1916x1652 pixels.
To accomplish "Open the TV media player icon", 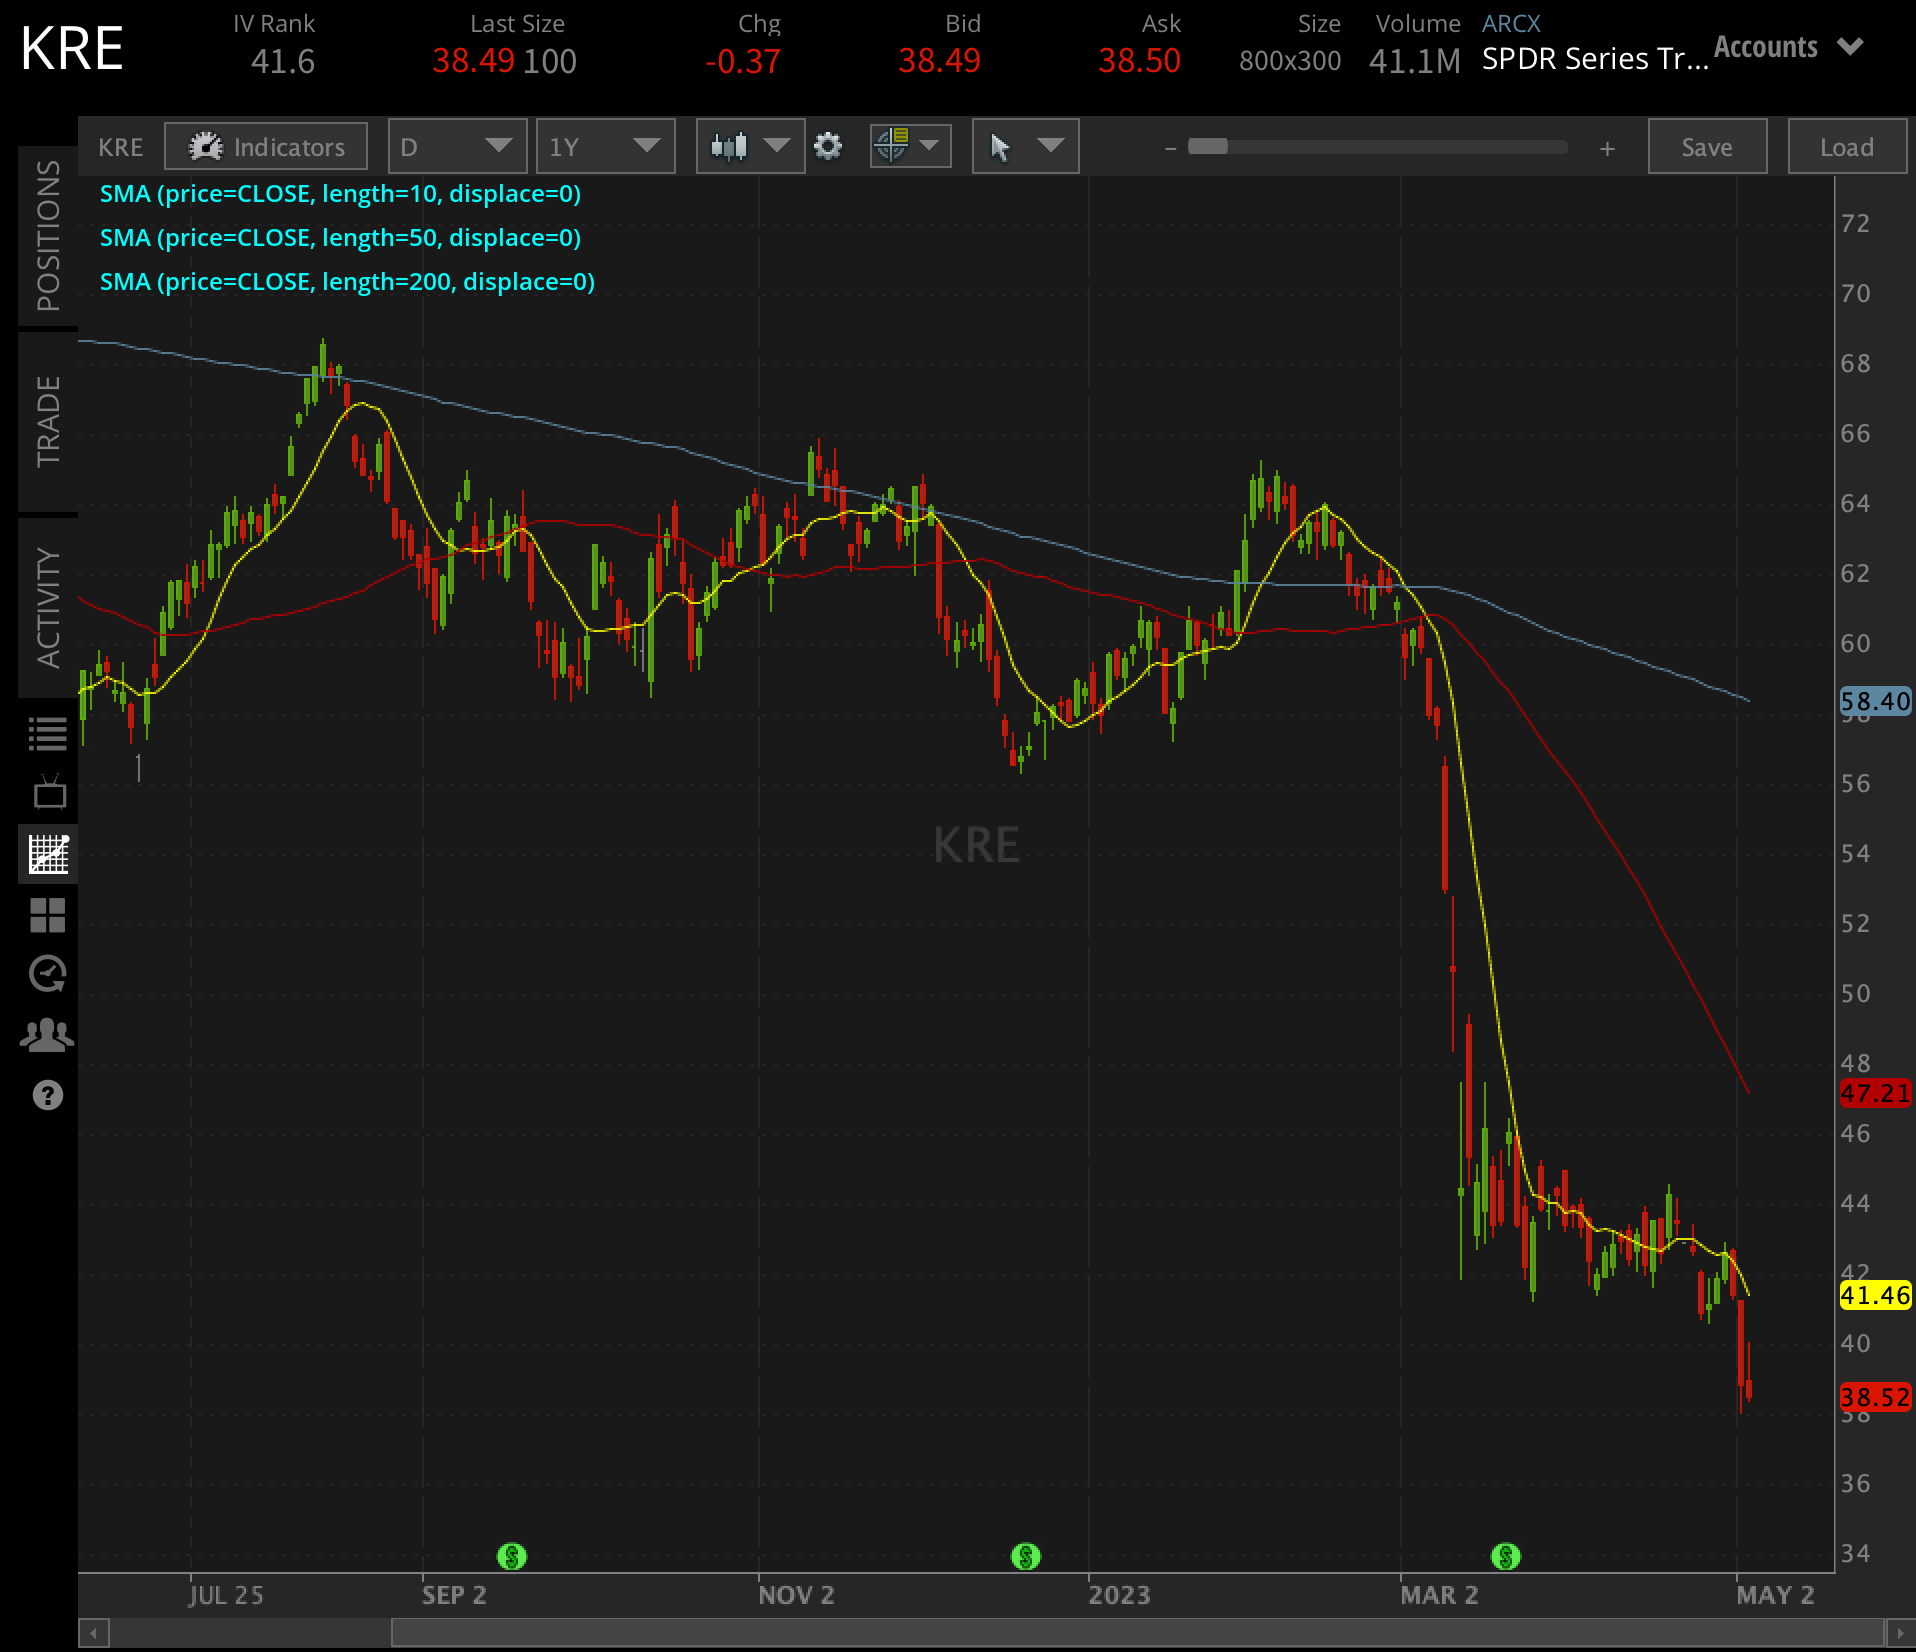I will tap(49, 793).
